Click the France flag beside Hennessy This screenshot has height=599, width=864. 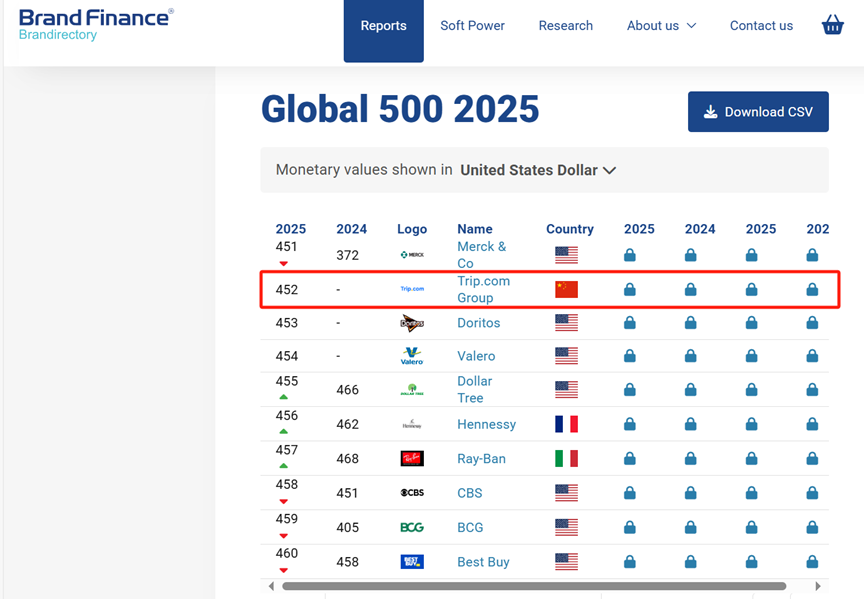click(x=566, y=424)
